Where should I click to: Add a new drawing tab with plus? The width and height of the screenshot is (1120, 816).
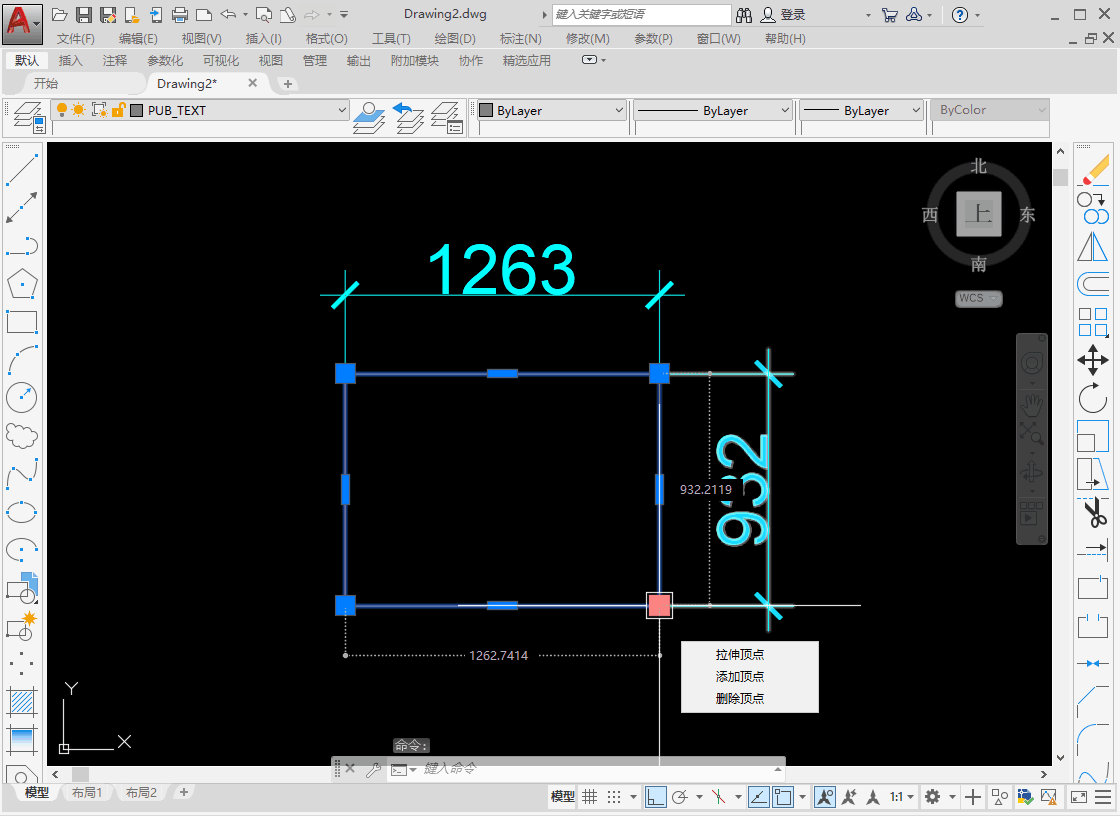[288, 84]
